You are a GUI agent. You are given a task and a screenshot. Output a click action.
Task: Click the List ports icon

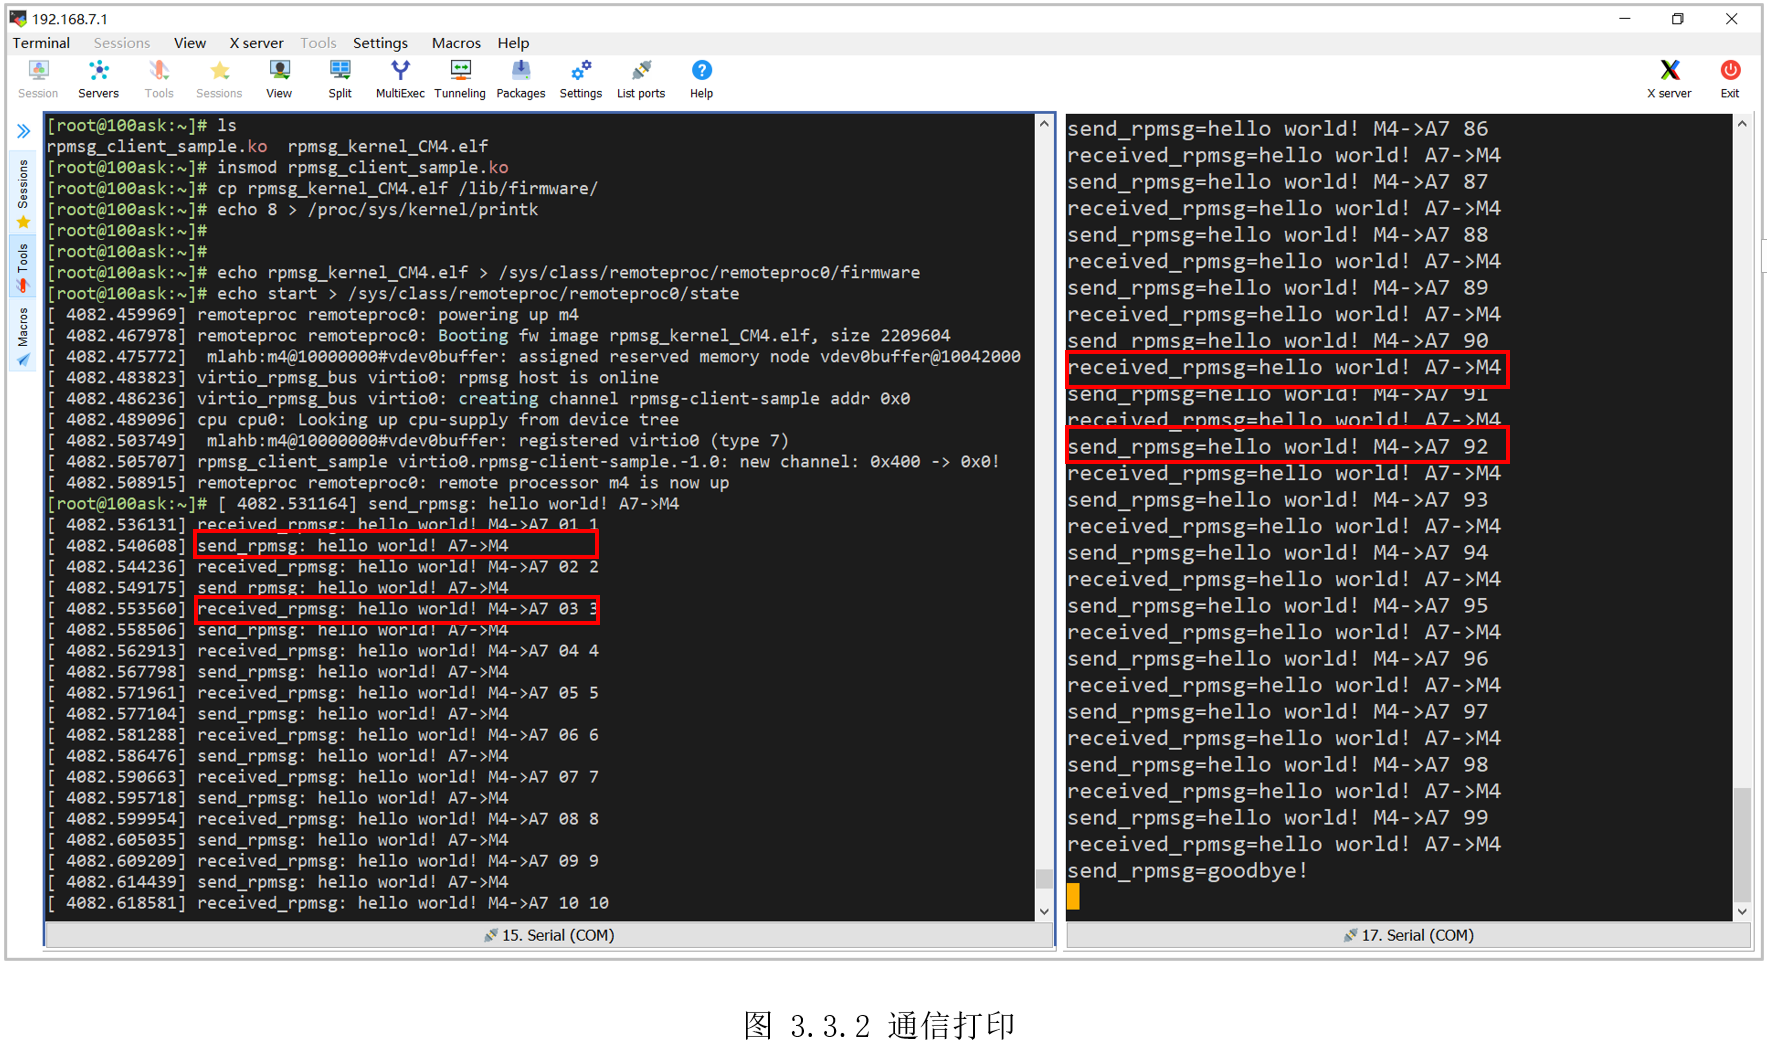640,78
